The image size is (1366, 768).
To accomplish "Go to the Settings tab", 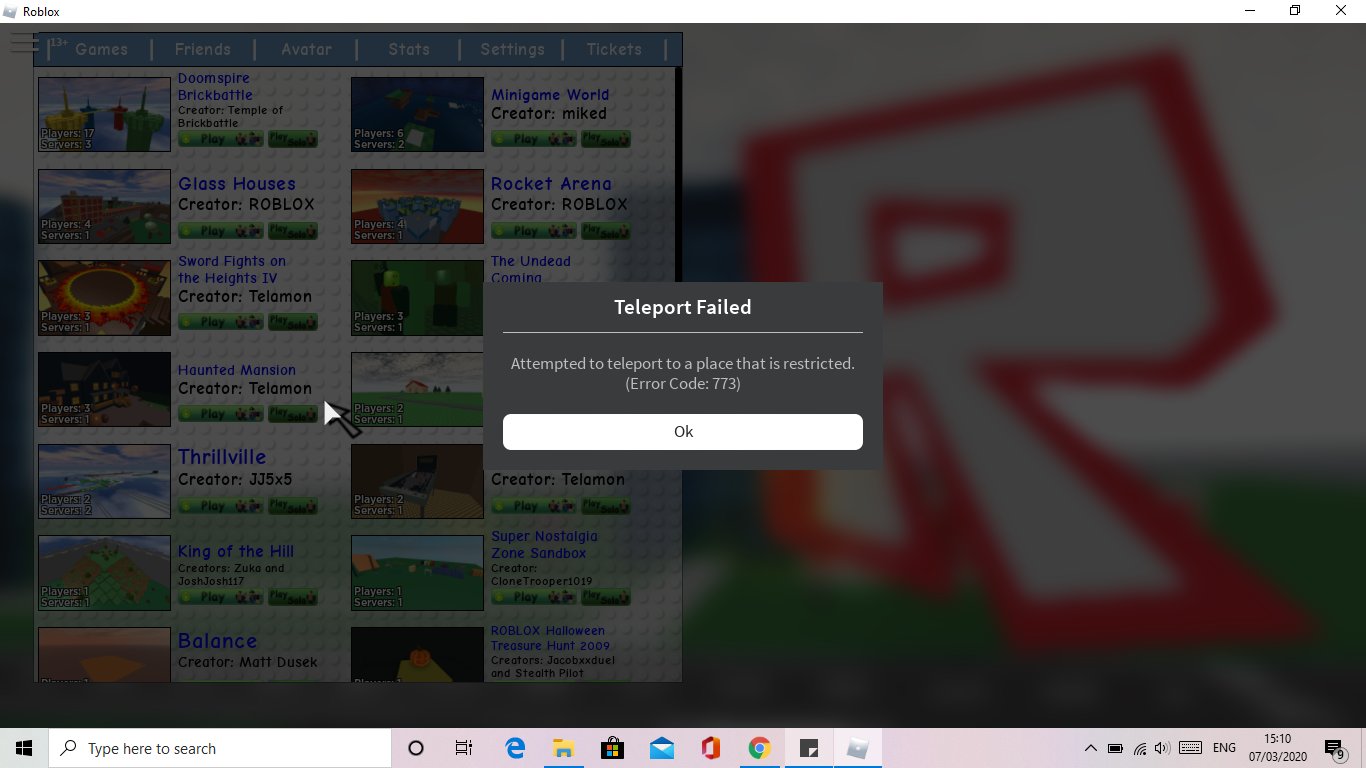I will [512, 49].
